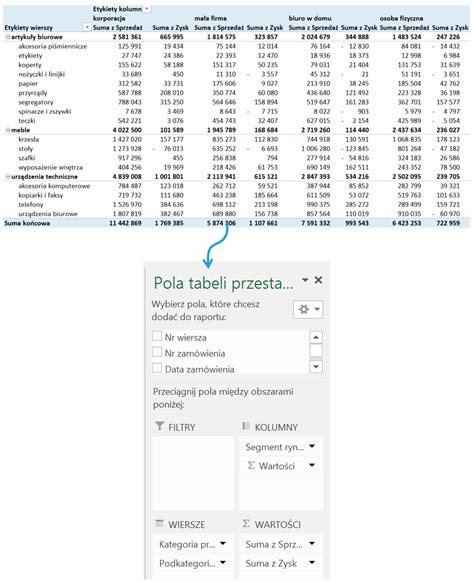
Task: Select the teczki row label
Action: 27,120
